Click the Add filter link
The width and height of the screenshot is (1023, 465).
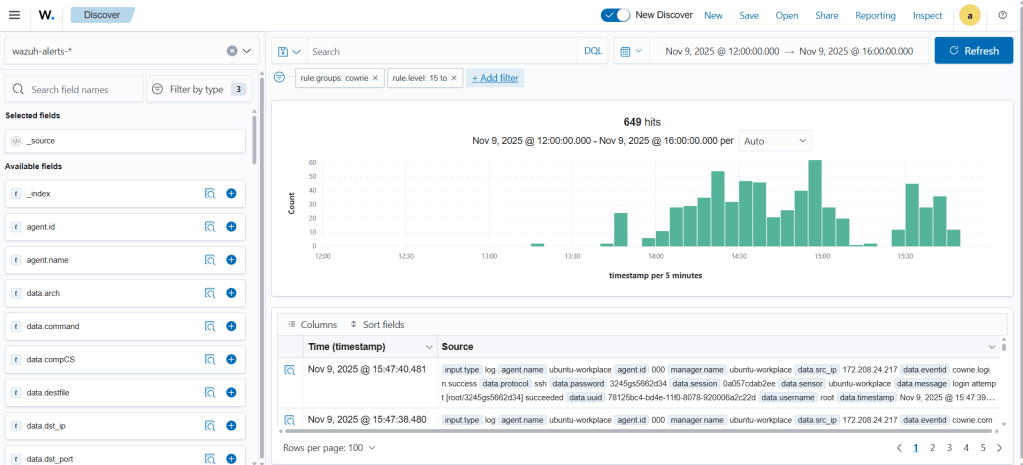[x=496, y=78]
